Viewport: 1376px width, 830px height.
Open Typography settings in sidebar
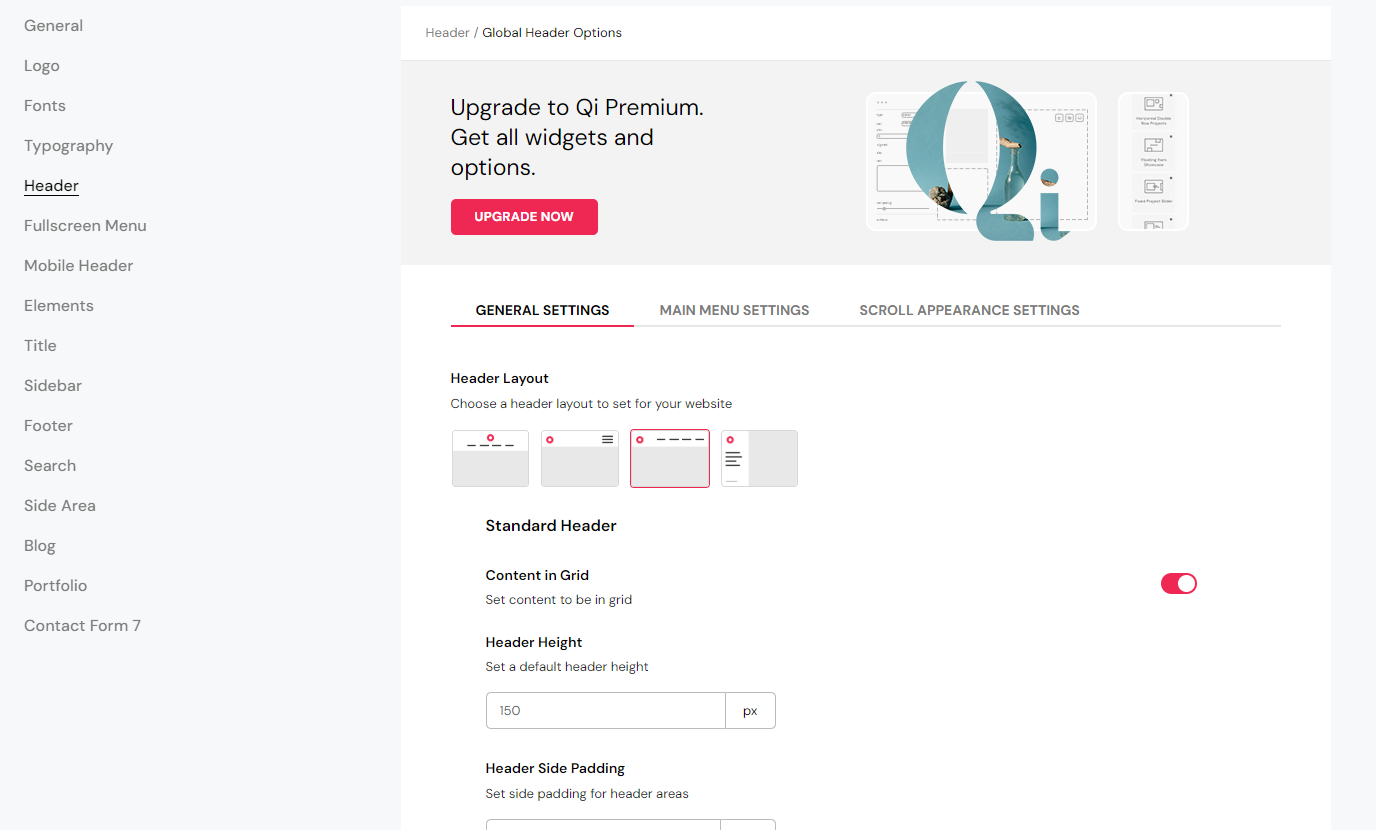click(69, 146)
